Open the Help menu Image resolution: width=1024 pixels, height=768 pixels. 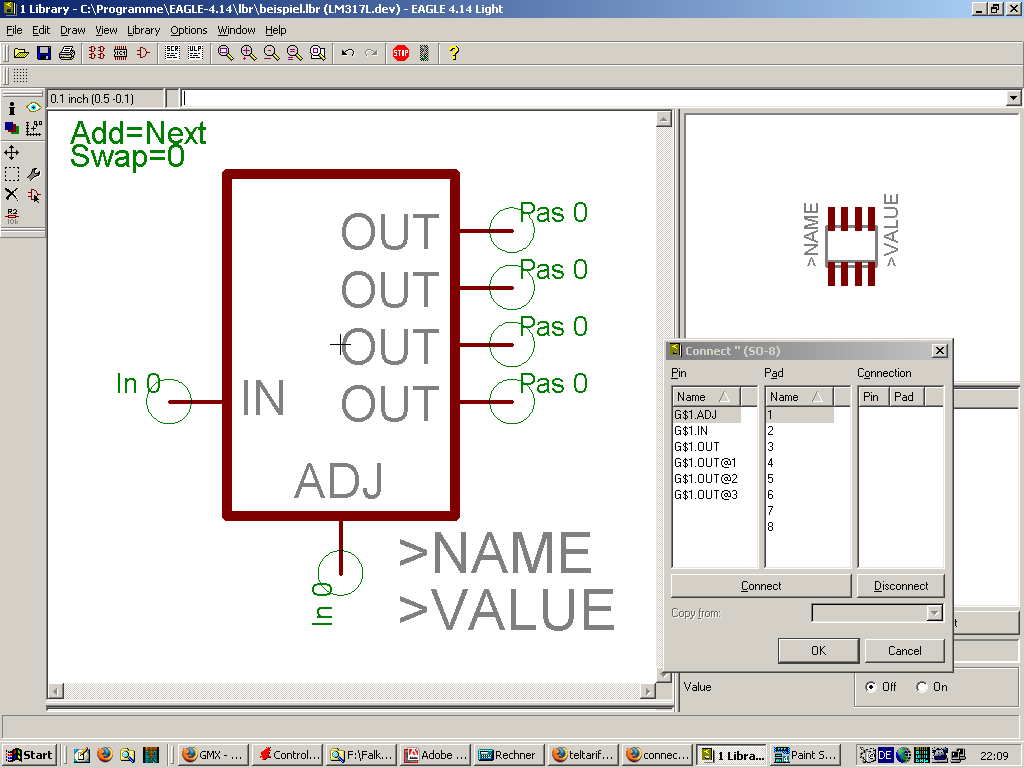click(x=276, y=30)
